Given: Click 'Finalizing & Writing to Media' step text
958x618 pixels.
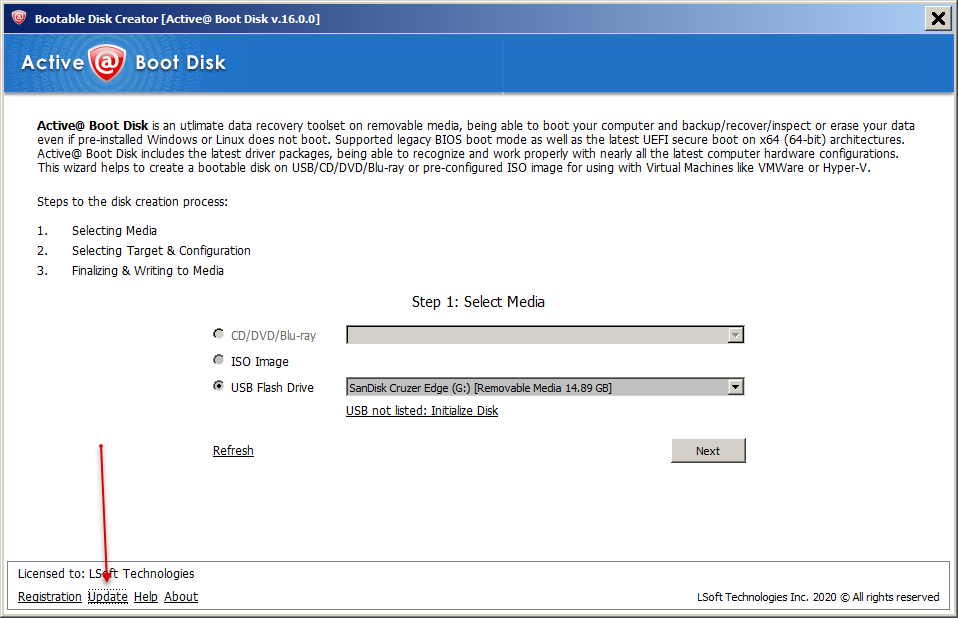Looking at the screenshot, I should coord(148,271).
